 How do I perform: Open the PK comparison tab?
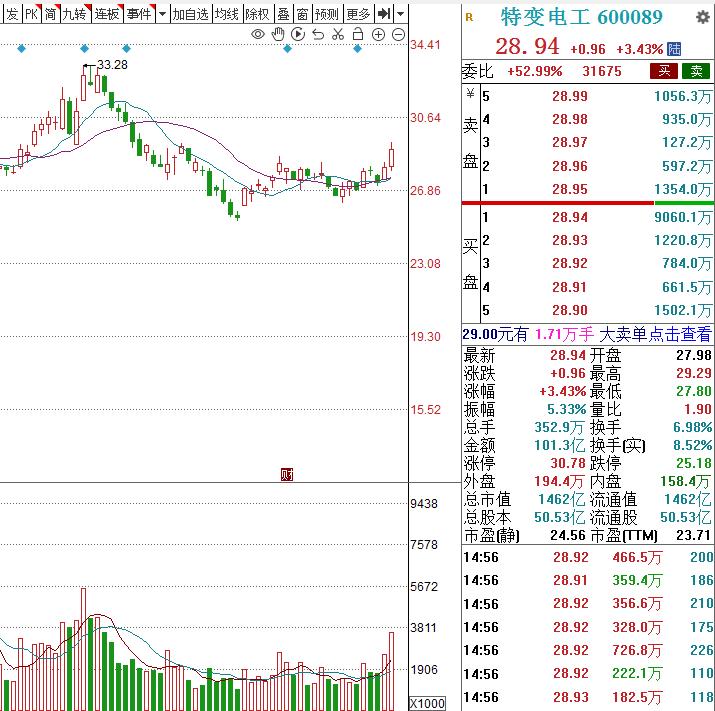[31, 14]
